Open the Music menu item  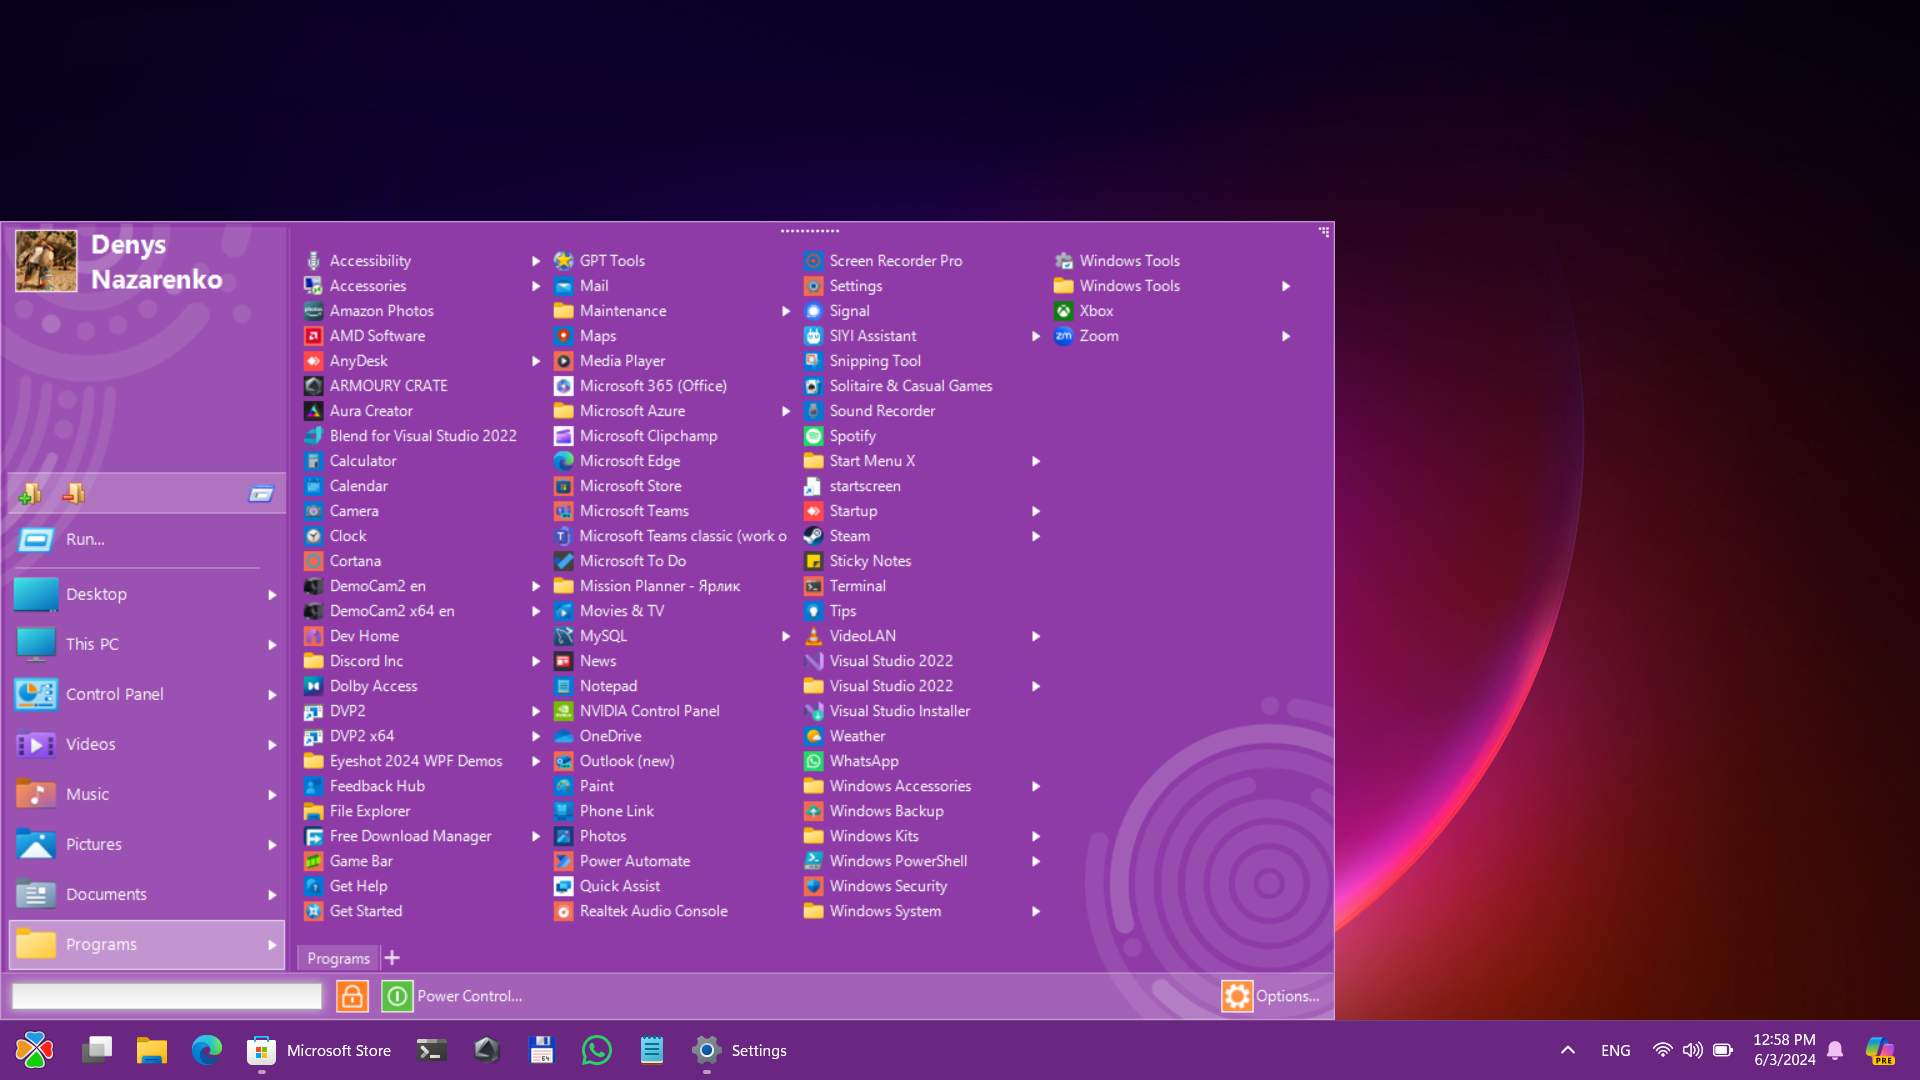pyautogui.click(x=147, y=794)
